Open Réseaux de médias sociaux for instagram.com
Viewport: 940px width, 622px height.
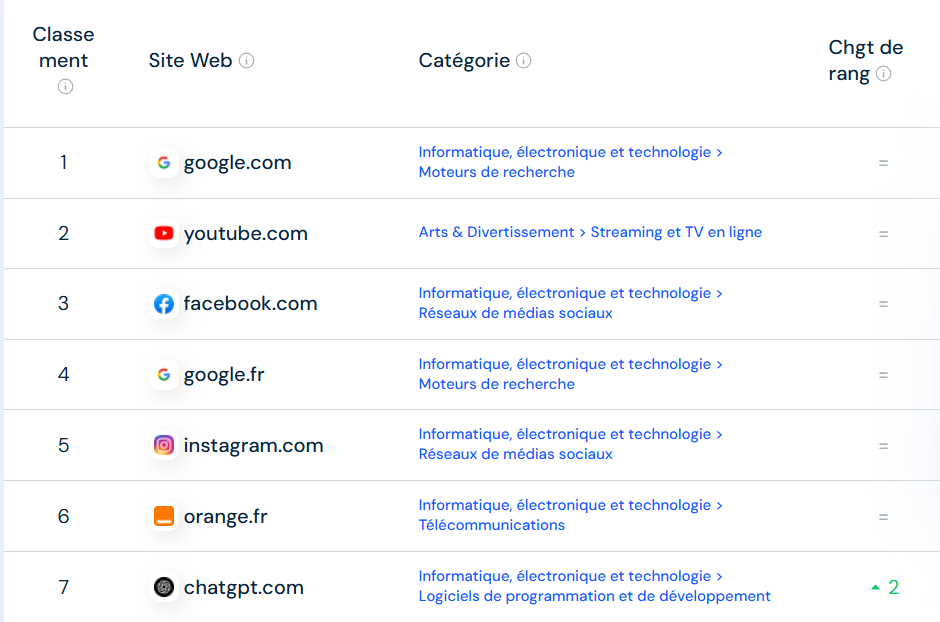coord(516,454)
